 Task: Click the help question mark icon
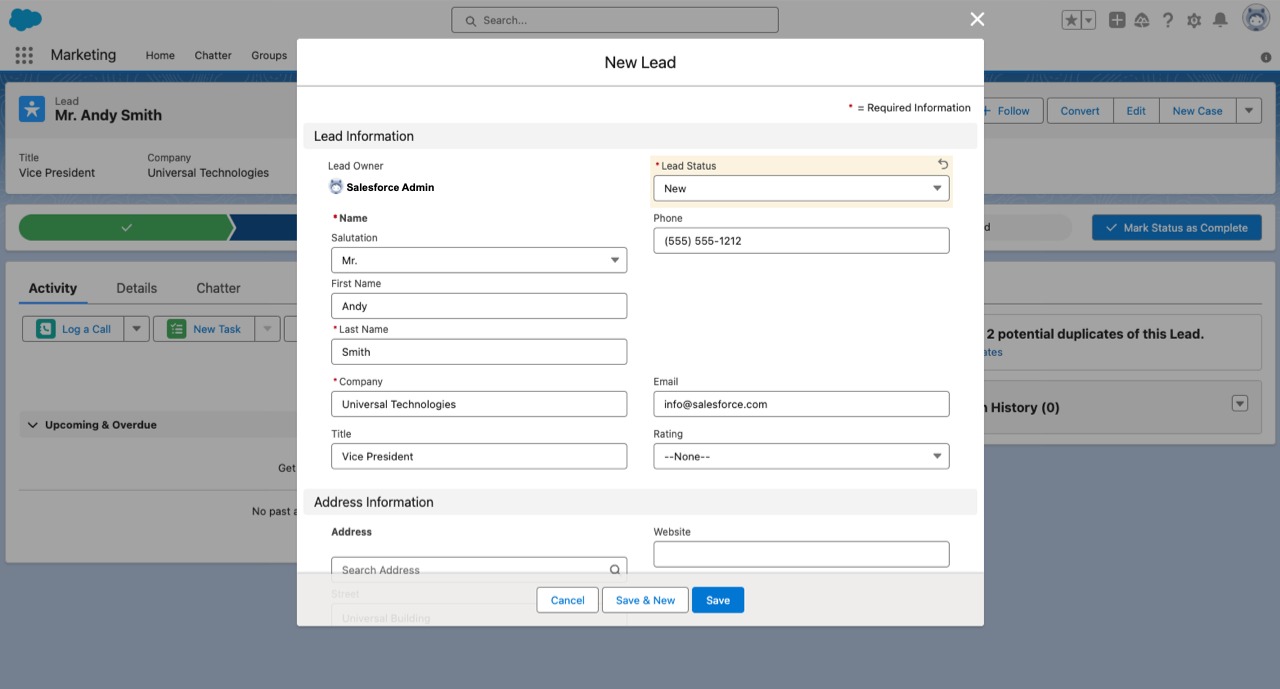point(1167,20)
